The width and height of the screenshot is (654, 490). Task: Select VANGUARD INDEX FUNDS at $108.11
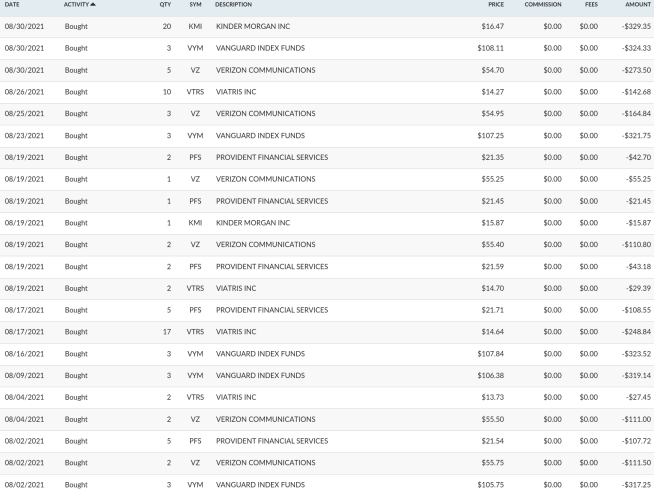260,48
